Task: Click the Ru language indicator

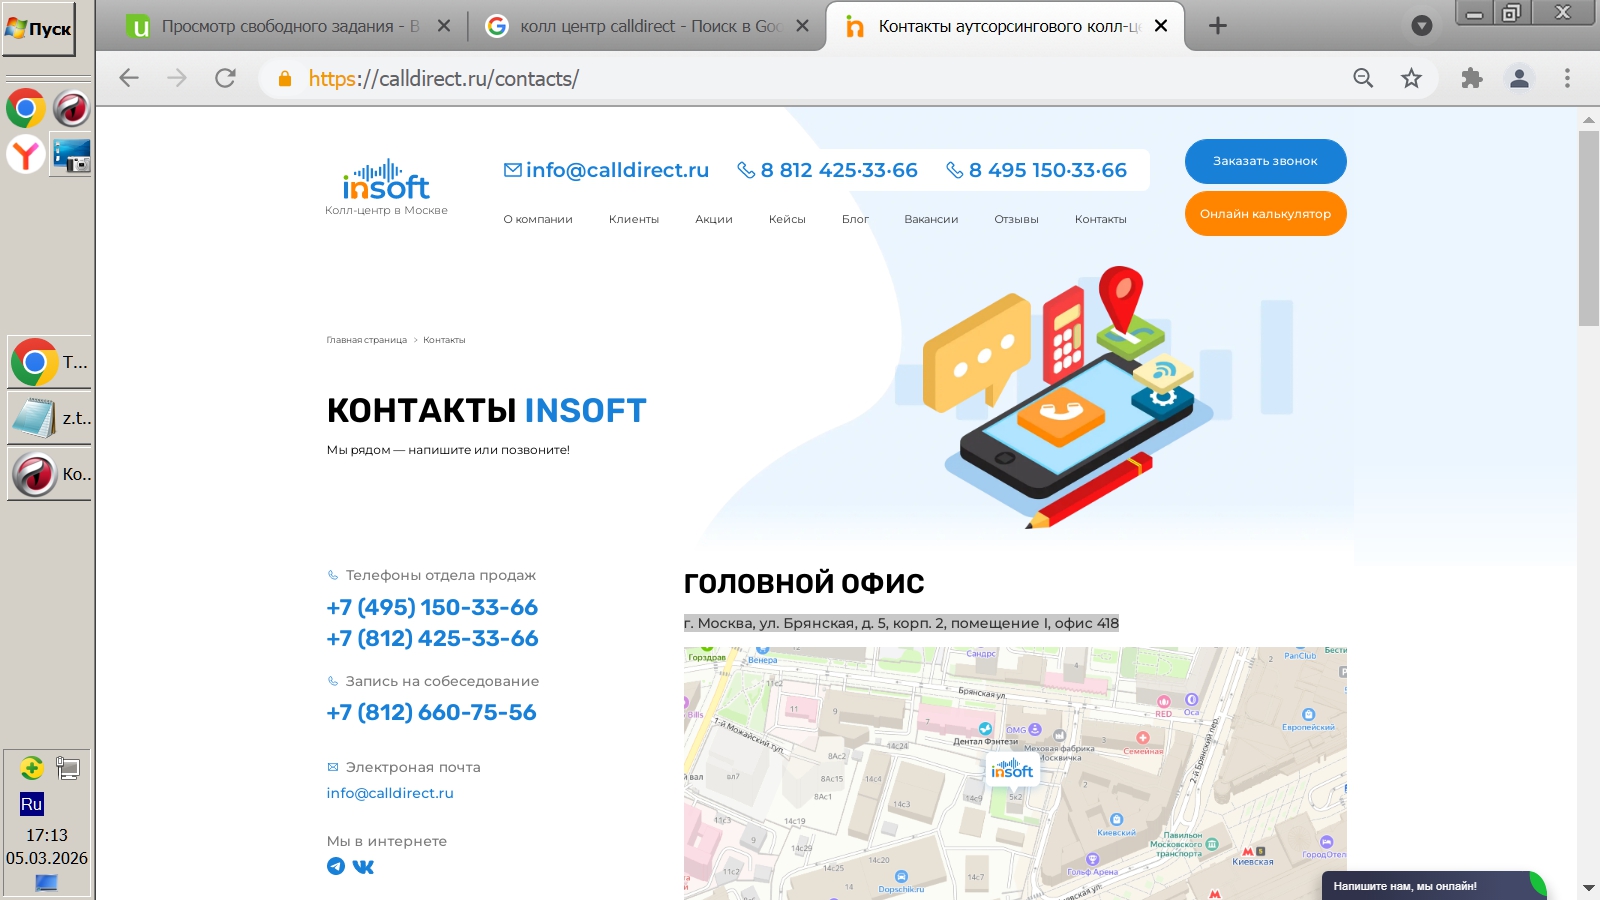Action: coord(32,804)
